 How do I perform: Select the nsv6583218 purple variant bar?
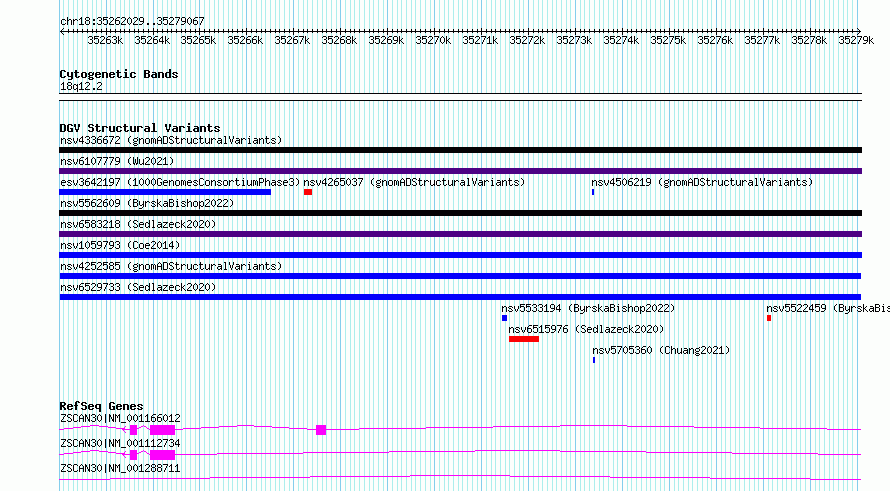pos(460,234)
